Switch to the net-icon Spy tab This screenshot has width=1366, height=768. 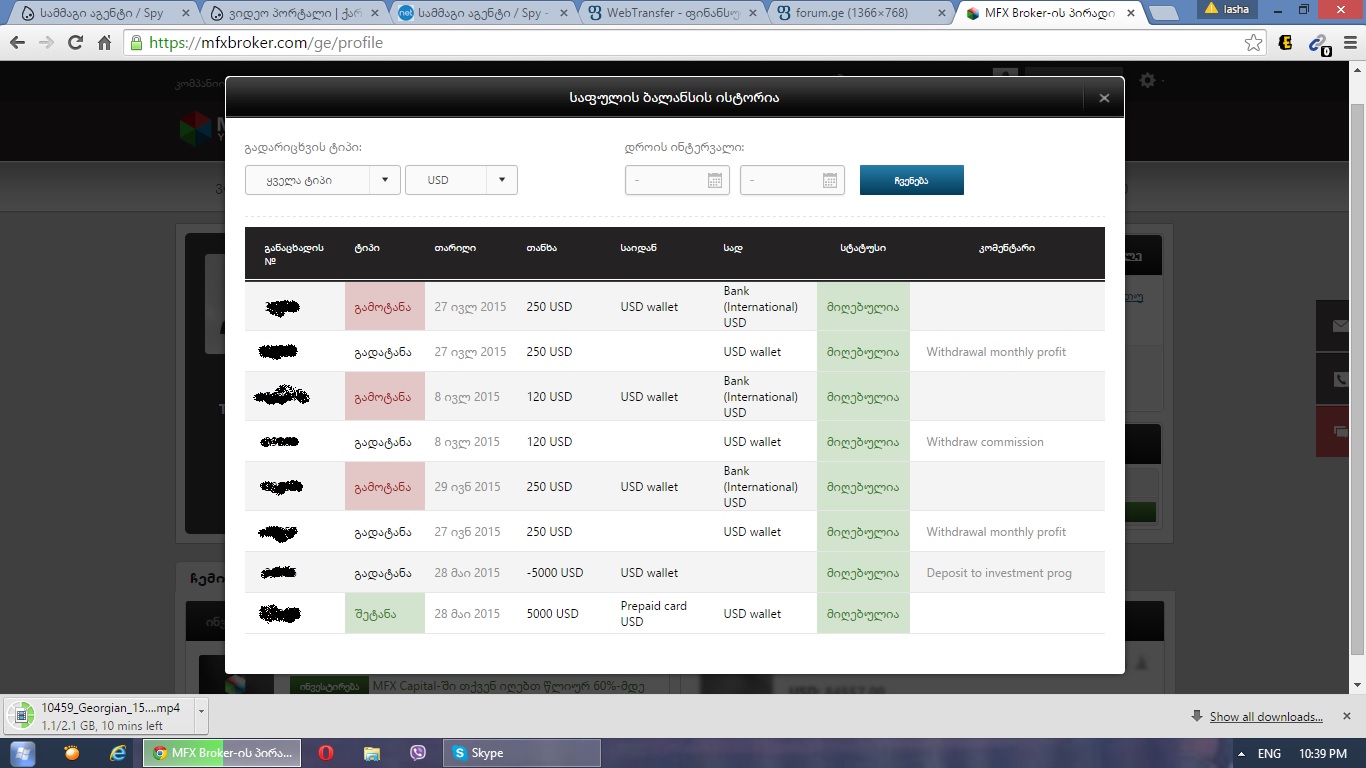pos(483,13)
